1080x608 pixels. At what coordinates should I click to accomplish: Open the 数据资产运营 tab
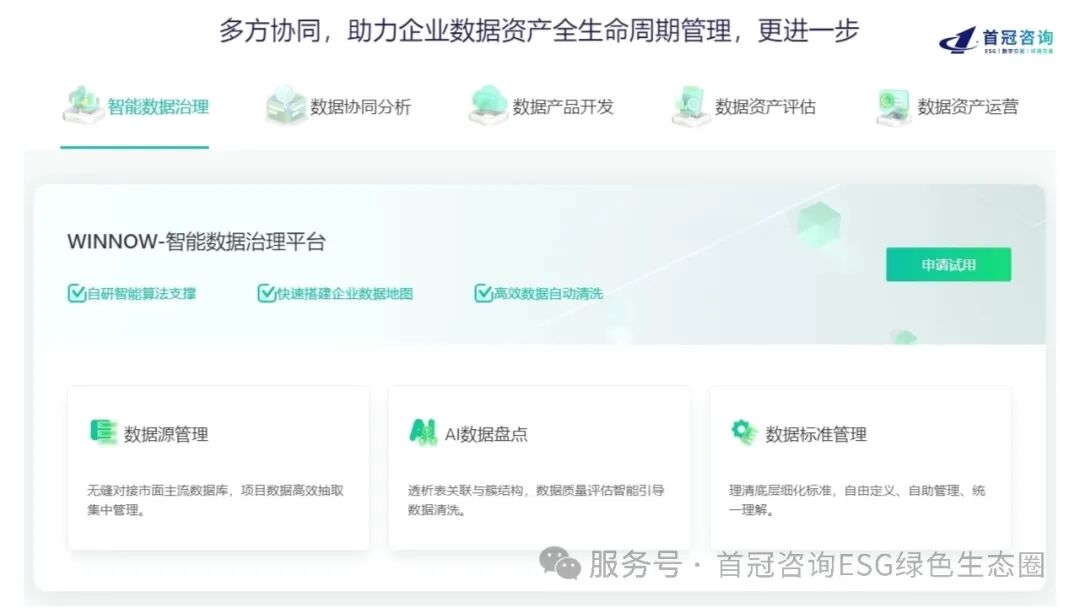(x=946, y=107)
